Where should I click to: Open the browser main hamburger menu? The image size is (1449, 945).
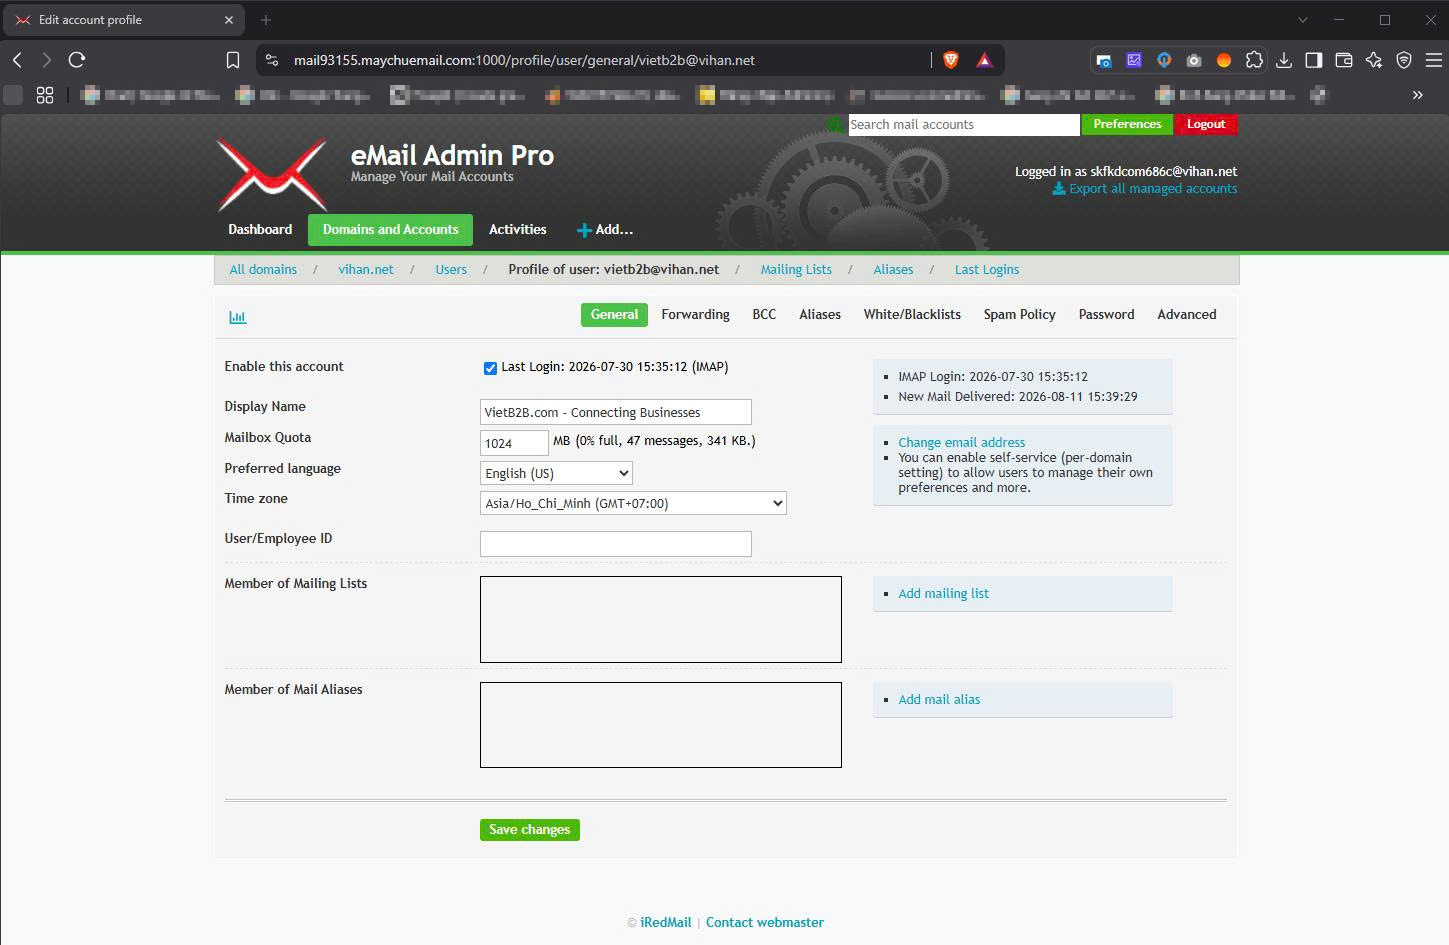(1434, 60)
